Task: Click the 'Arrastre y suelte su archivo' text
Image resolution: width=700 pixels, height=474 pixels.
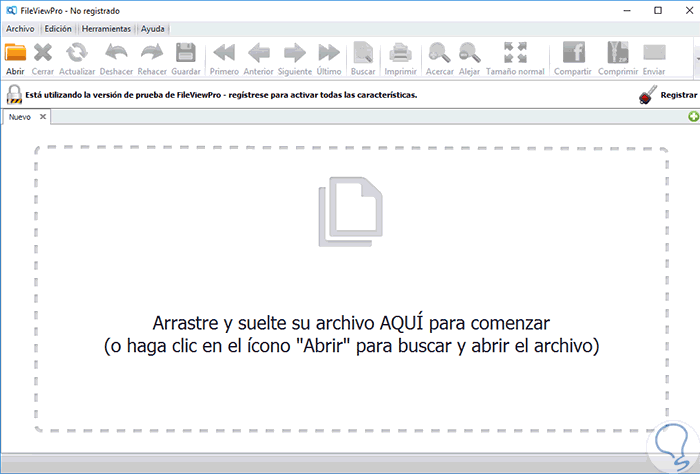Action: coord(351,323)
